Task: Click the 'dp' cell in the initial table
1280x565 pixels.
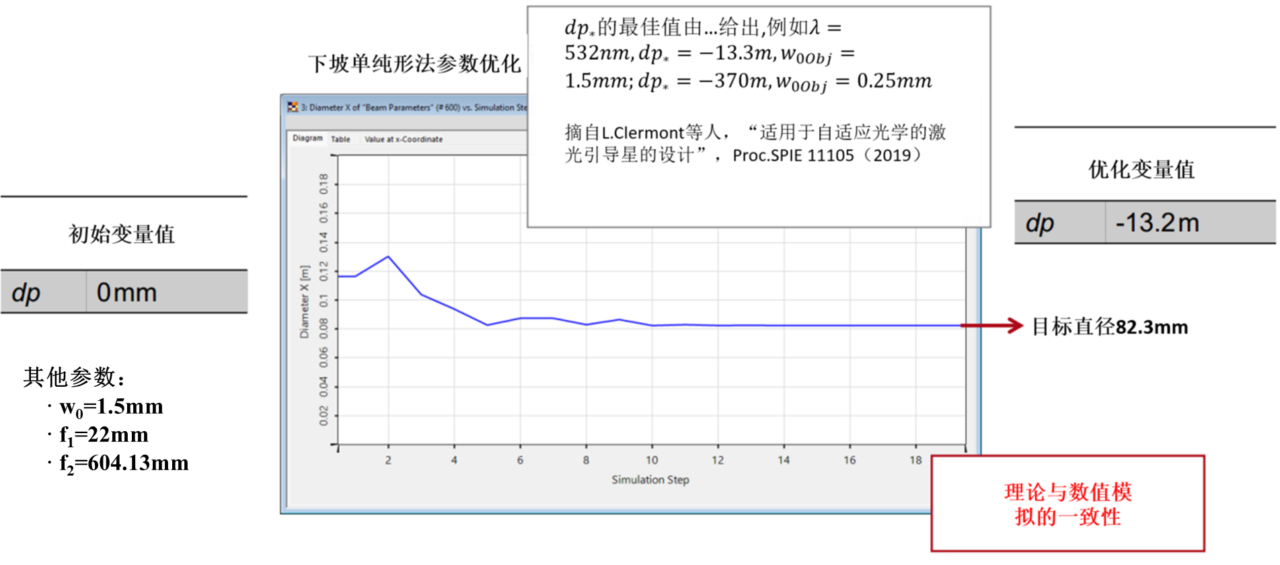Action: pos(26,295)
